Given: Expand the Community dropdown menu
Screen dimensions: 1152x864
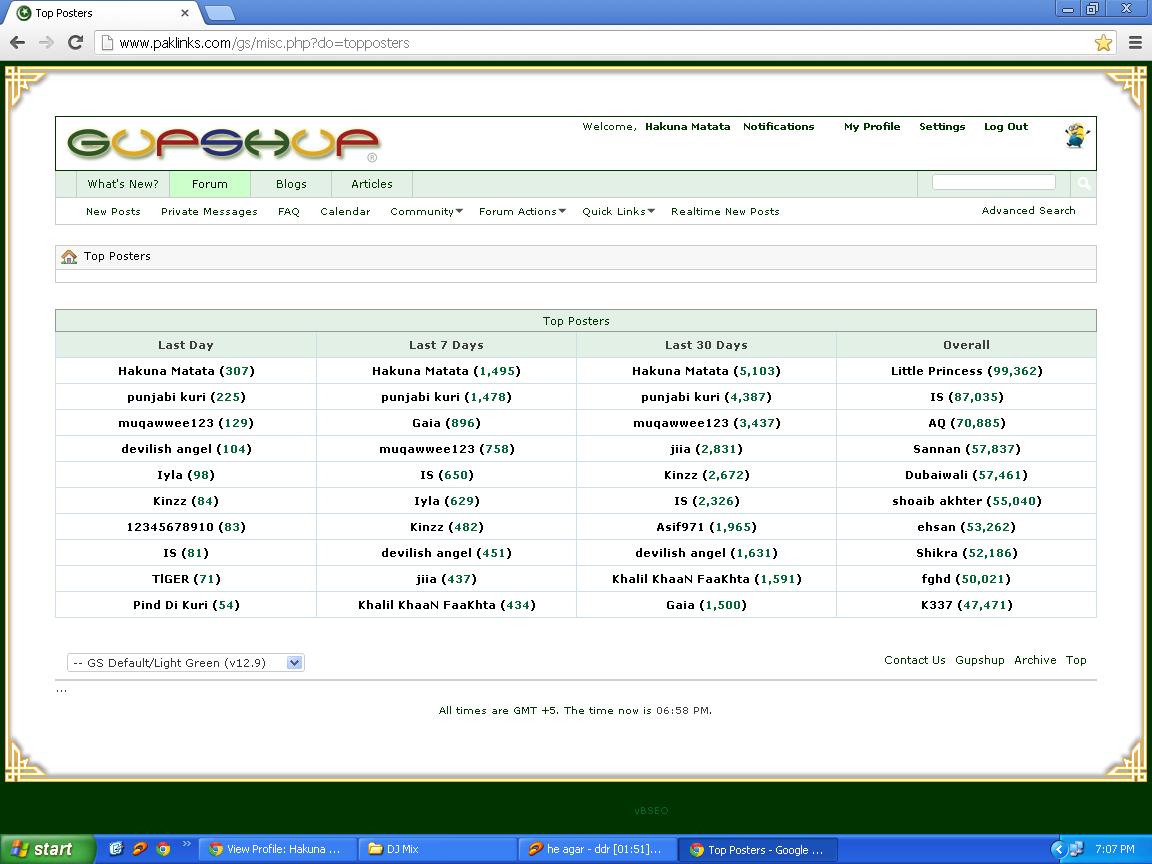Looking at the screenshot, I should [x=426, y=212].
